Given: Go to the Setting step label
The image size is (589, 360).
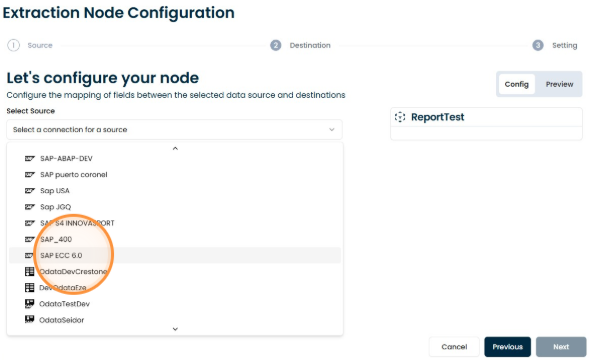Looking at the screenshot, I should click(565, 45).
